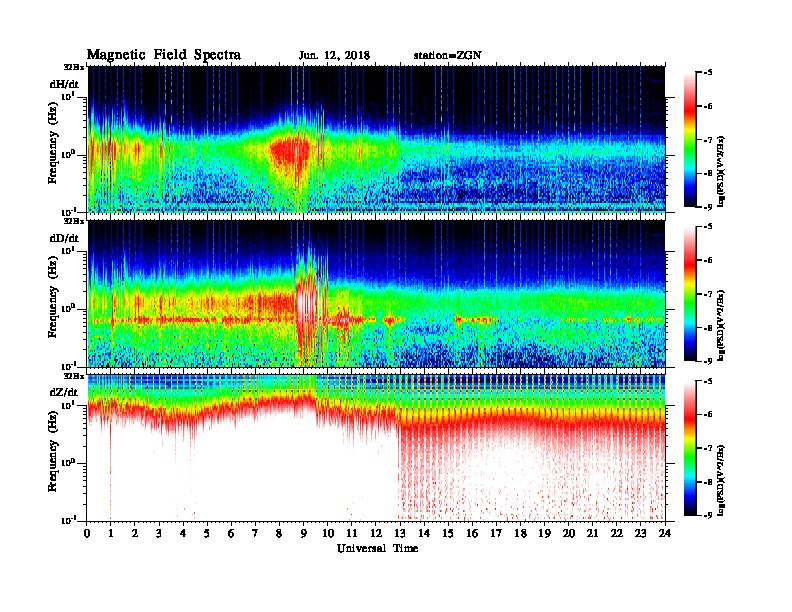Select the "dH/dt" panel label

click(x=64, y=84)
